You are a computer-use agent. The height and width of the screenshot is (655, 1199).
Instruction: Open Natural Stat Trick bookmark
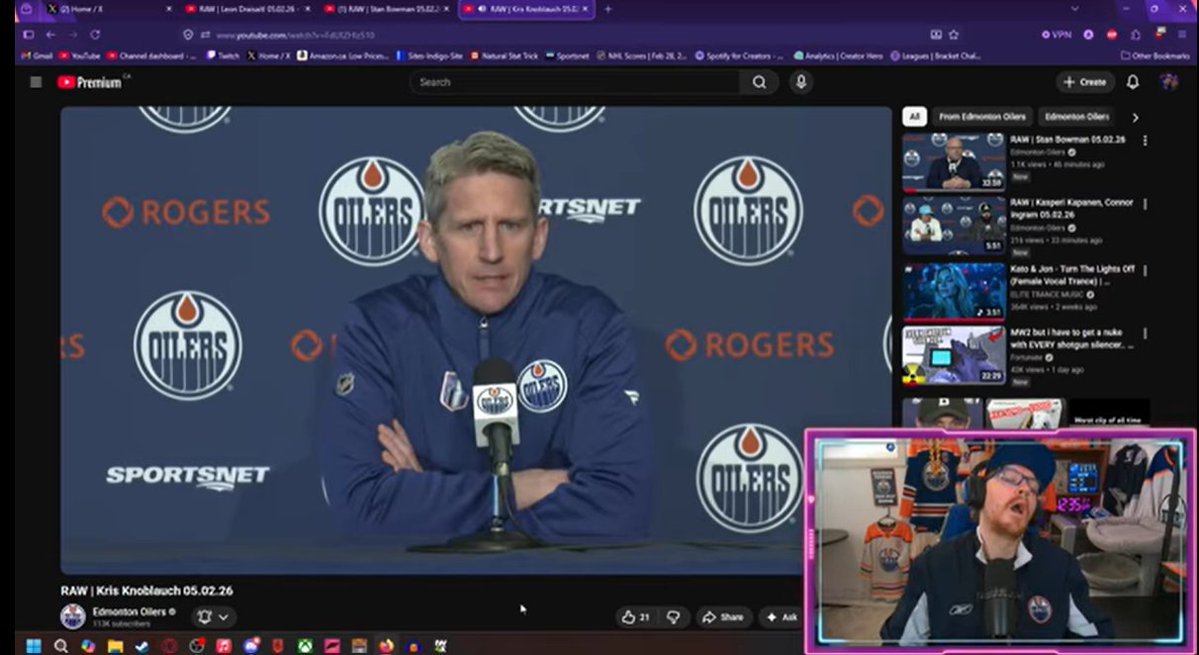503,56
